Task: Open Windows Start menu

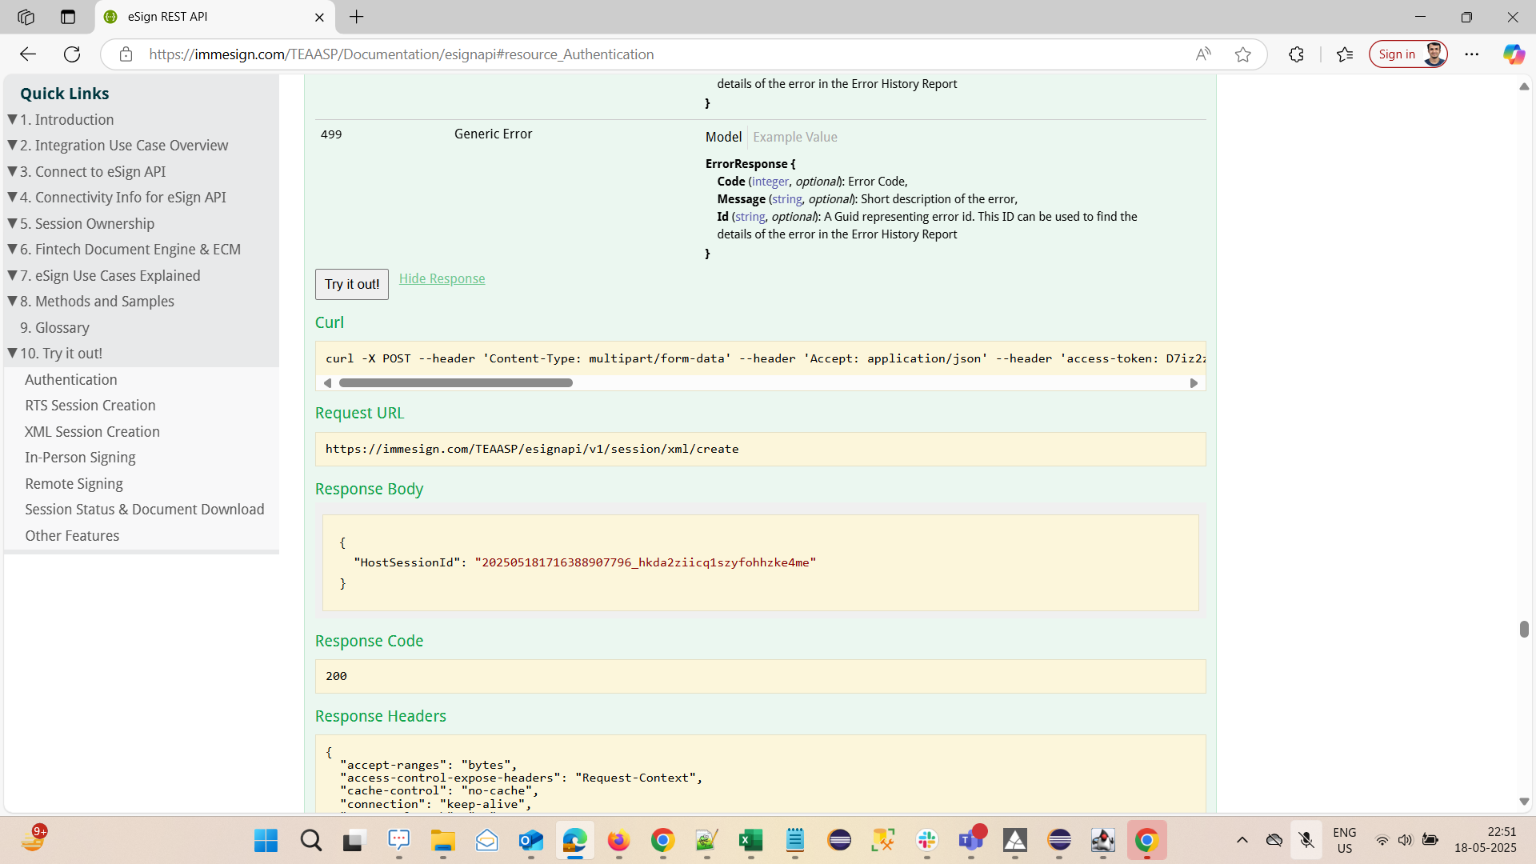Action: coord(266,840)
